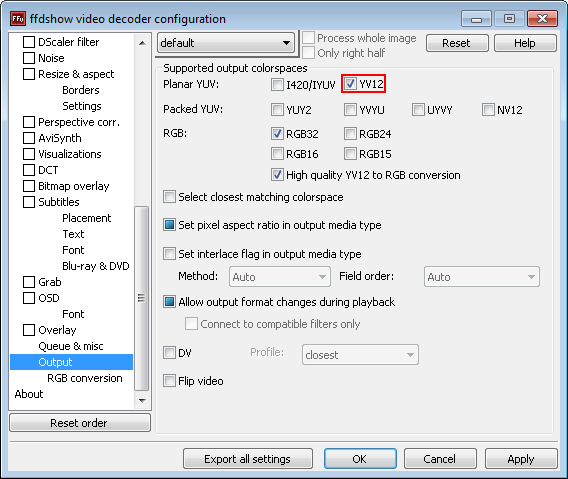This screenshot has height=479, width=568.
Task: Uncheck RGB32 output colorspace
Action: (277, 134)
